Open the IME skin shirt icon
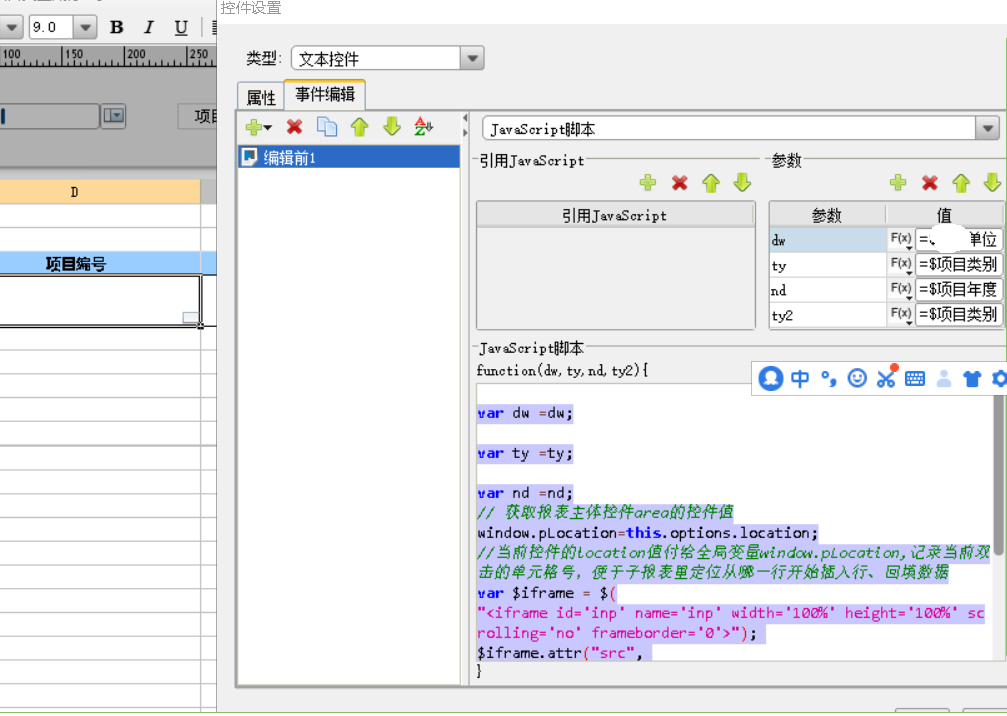Screen dimensions: 1007x716 click(972, 378)
